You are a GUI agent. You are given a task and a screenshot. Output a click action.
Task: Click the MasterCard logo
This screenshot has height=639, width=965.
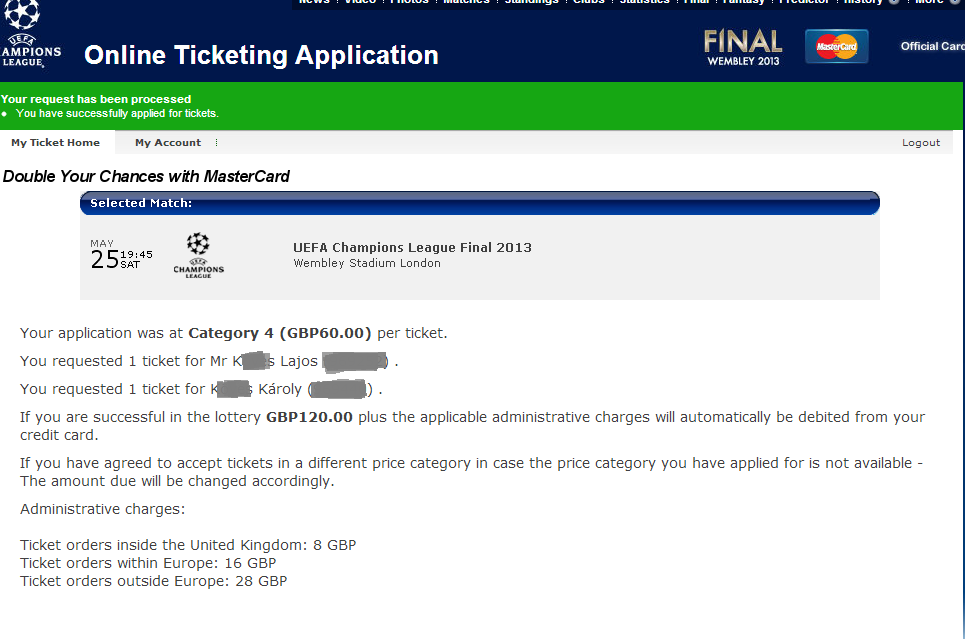coord(836,46)
